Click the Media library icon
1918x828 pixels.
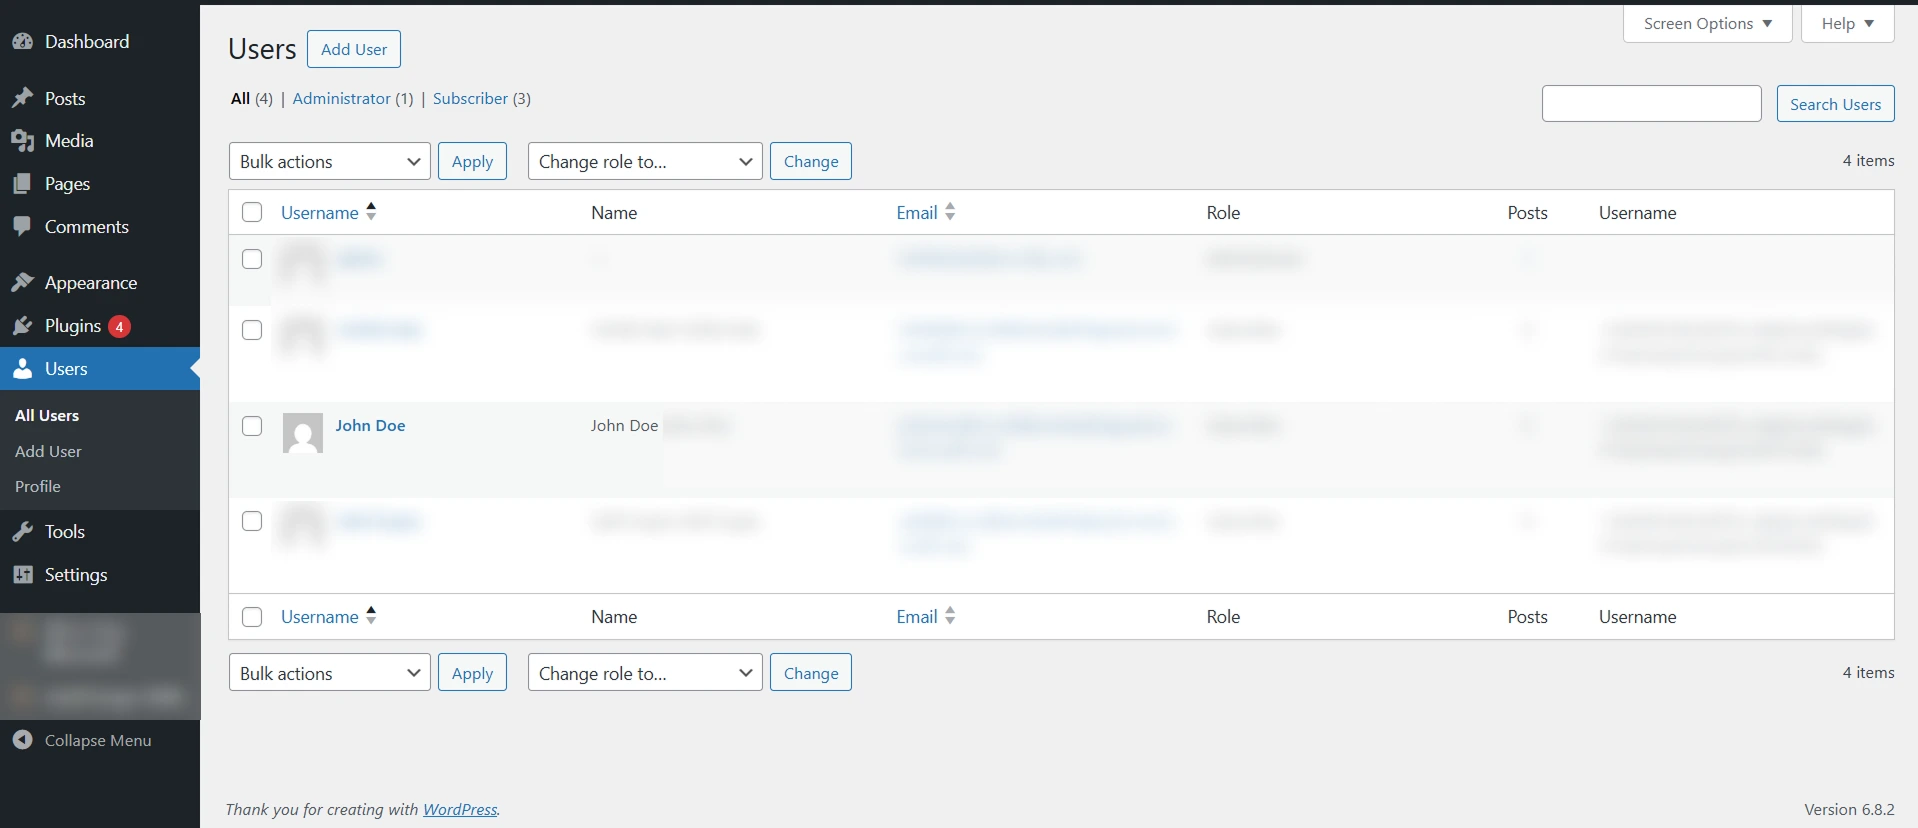[23, 141]
